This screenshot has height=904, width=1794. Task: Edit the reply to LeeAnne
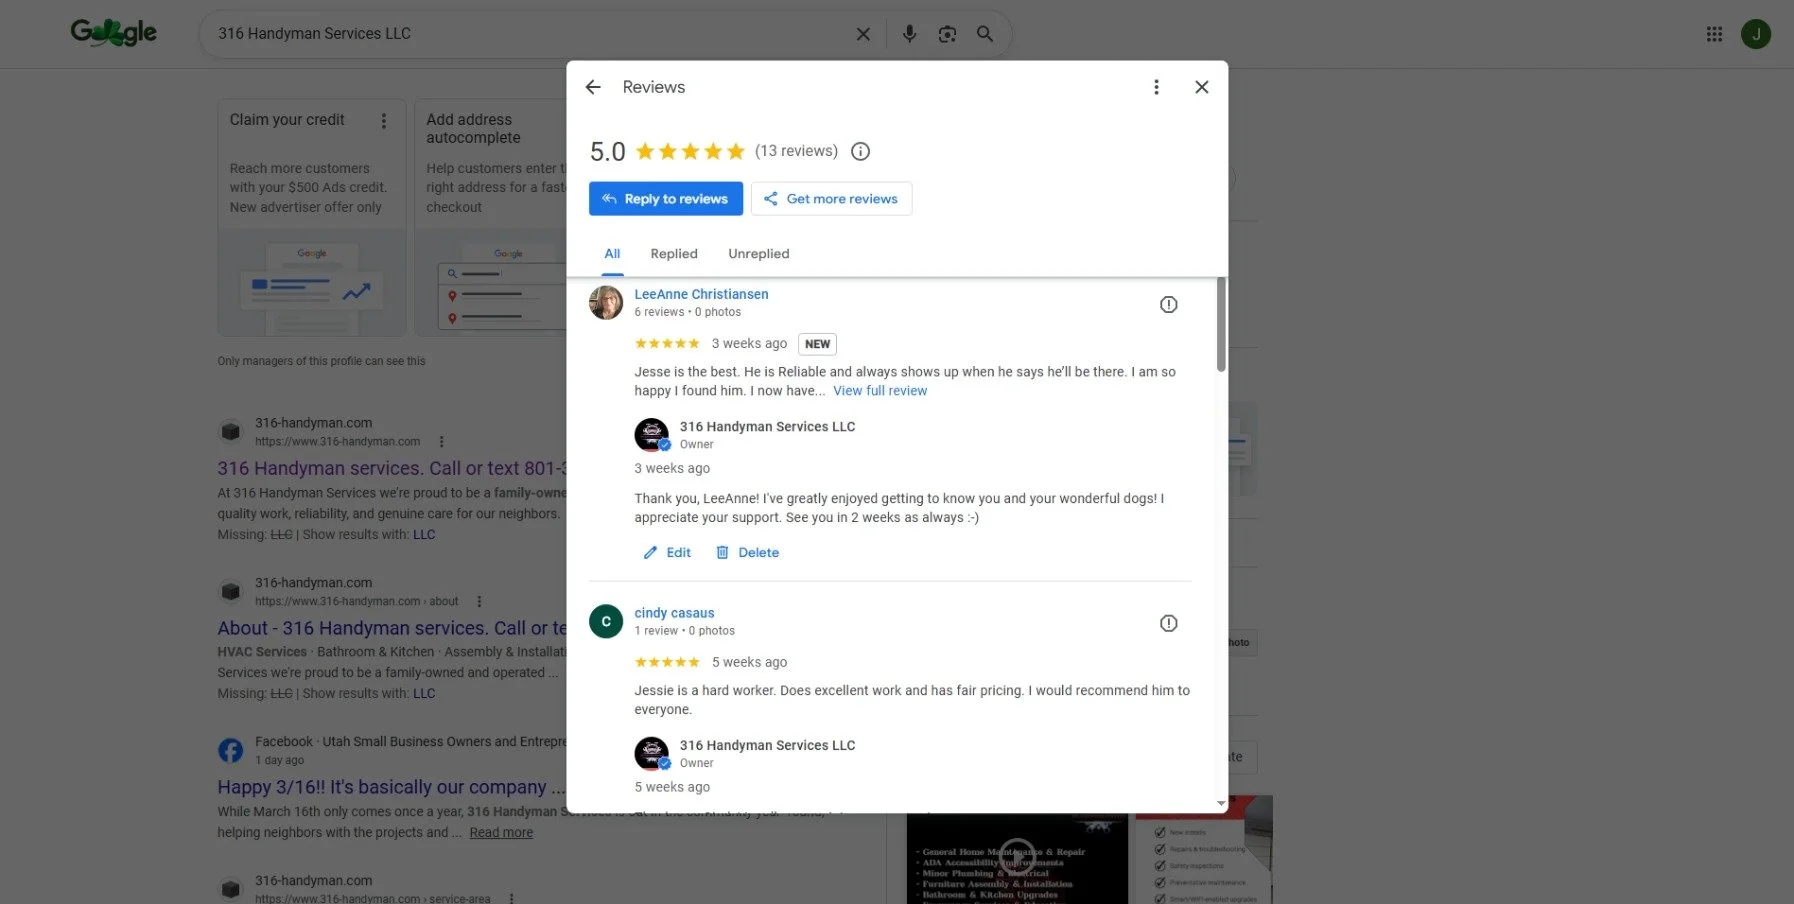point(667,552)
